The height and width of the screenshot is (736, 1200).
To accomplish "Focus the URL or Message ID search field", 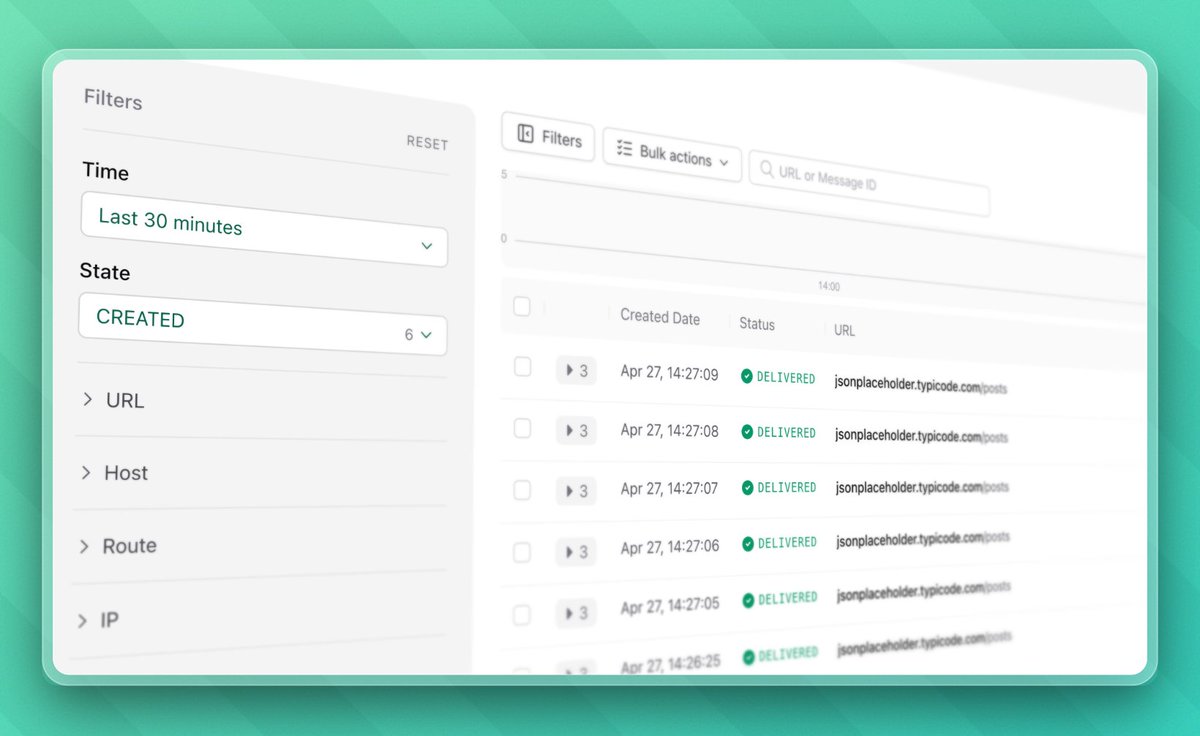I will coord(869,183).
